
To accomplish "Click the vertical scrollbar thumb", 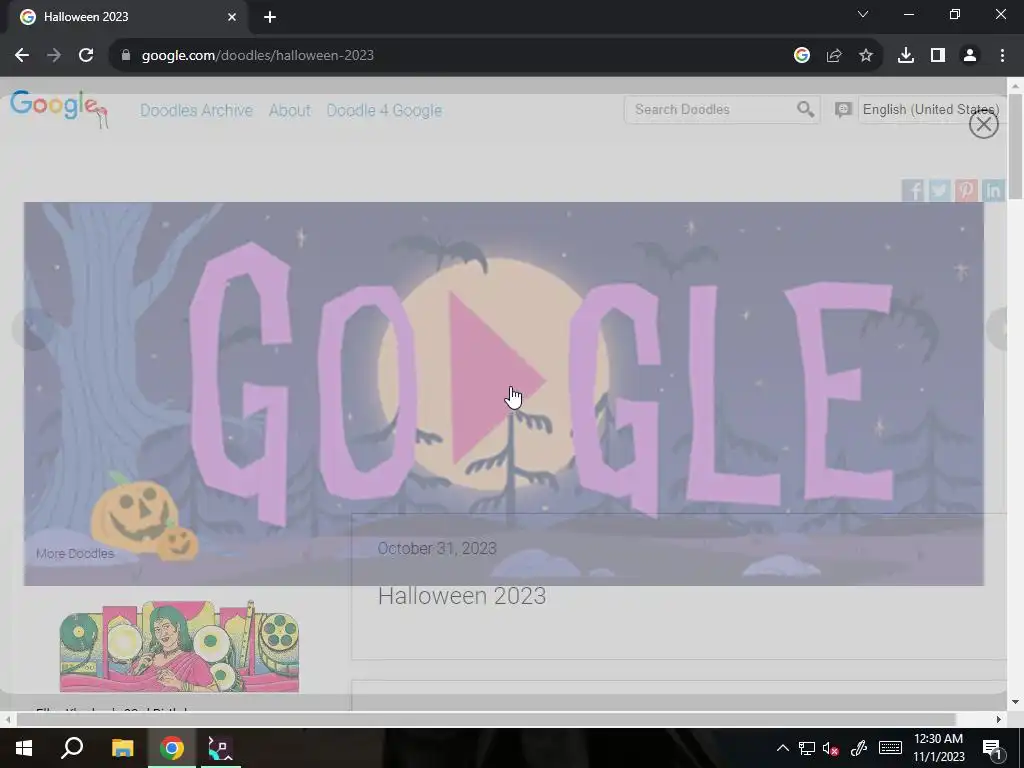I will 1016,146.
